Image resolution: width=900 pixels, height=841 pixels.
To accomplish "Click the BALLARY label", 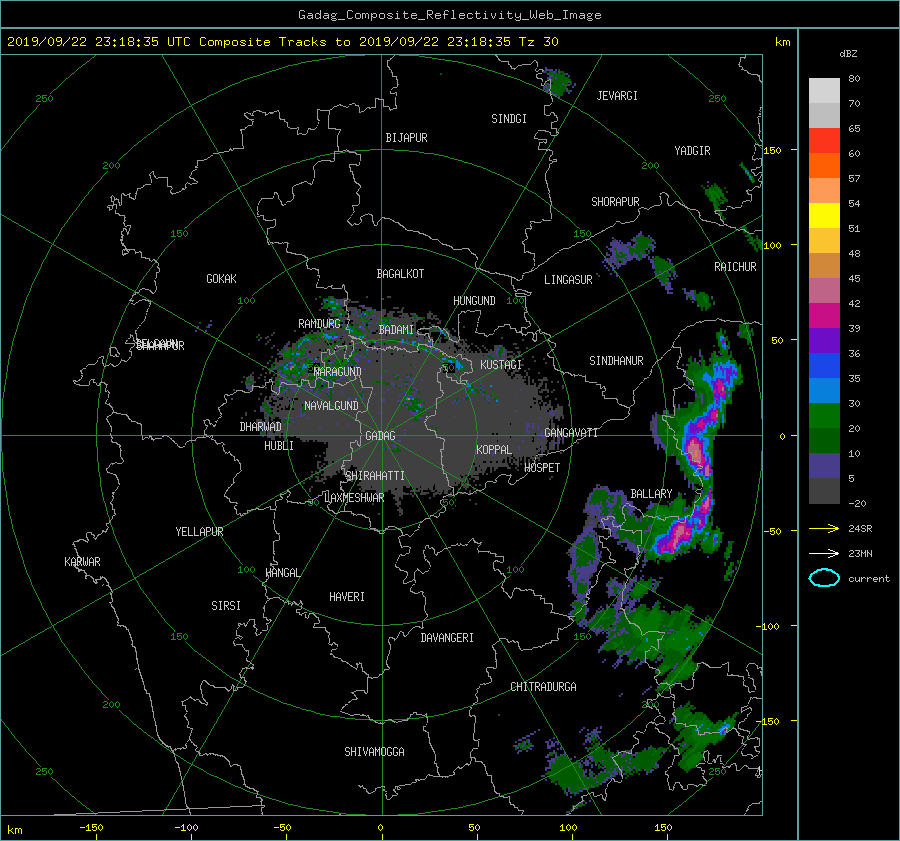I will click(651, 494).
